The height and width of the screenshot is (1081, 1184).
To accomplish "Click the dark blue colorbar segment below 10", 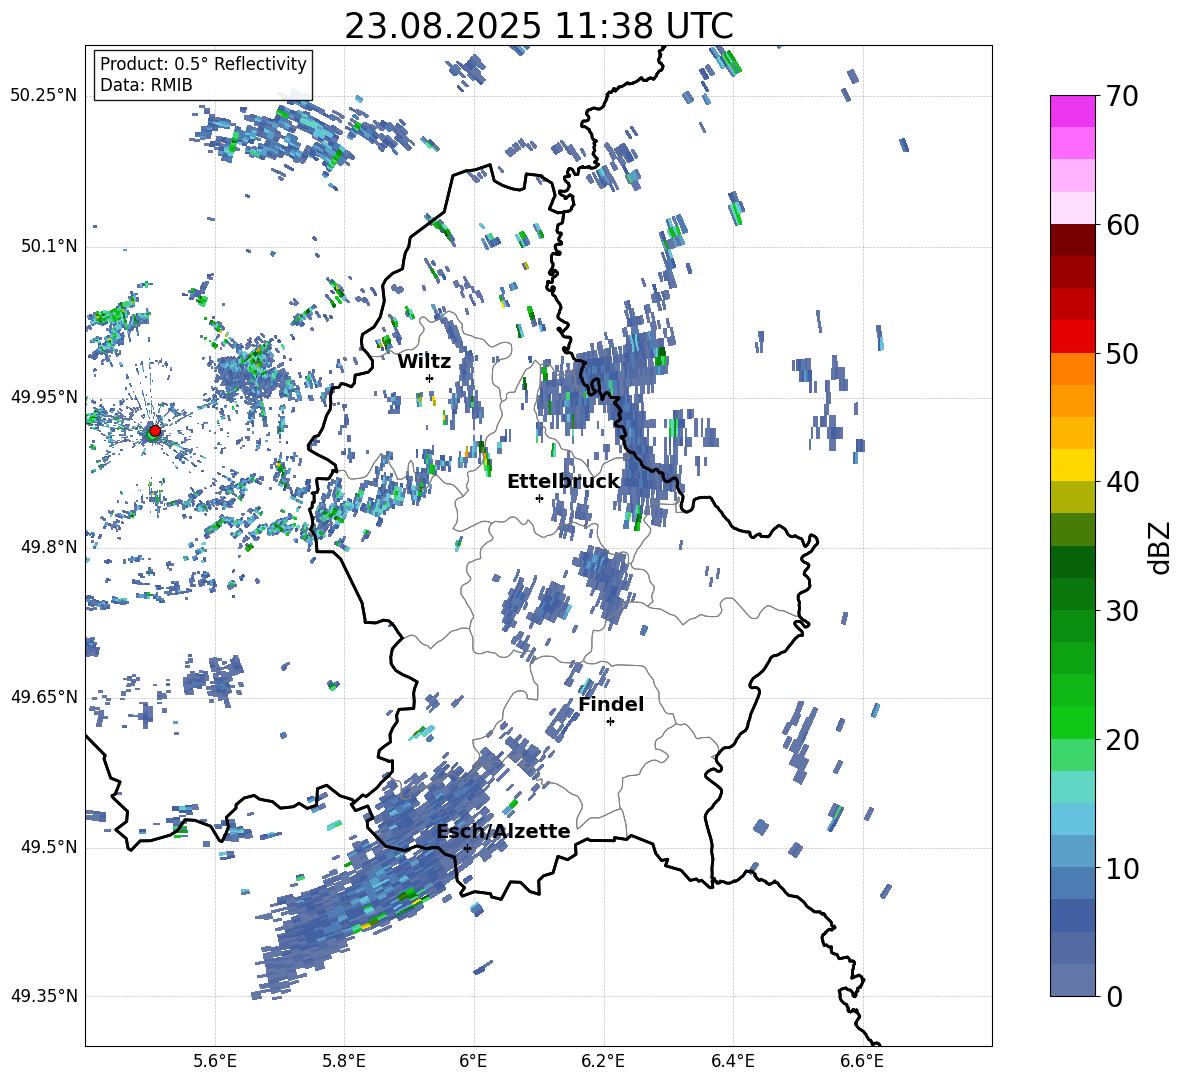I will 1072,915.
